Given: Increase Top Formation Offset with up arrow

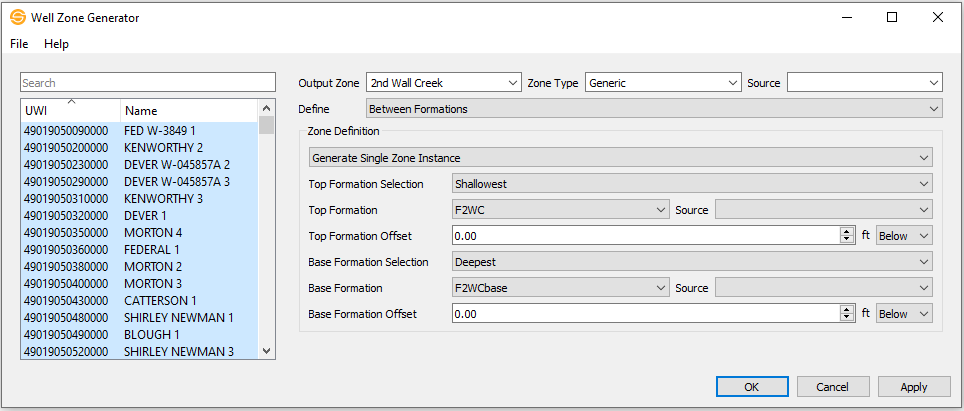Looking at the screenshot, I should pos(847,231).
